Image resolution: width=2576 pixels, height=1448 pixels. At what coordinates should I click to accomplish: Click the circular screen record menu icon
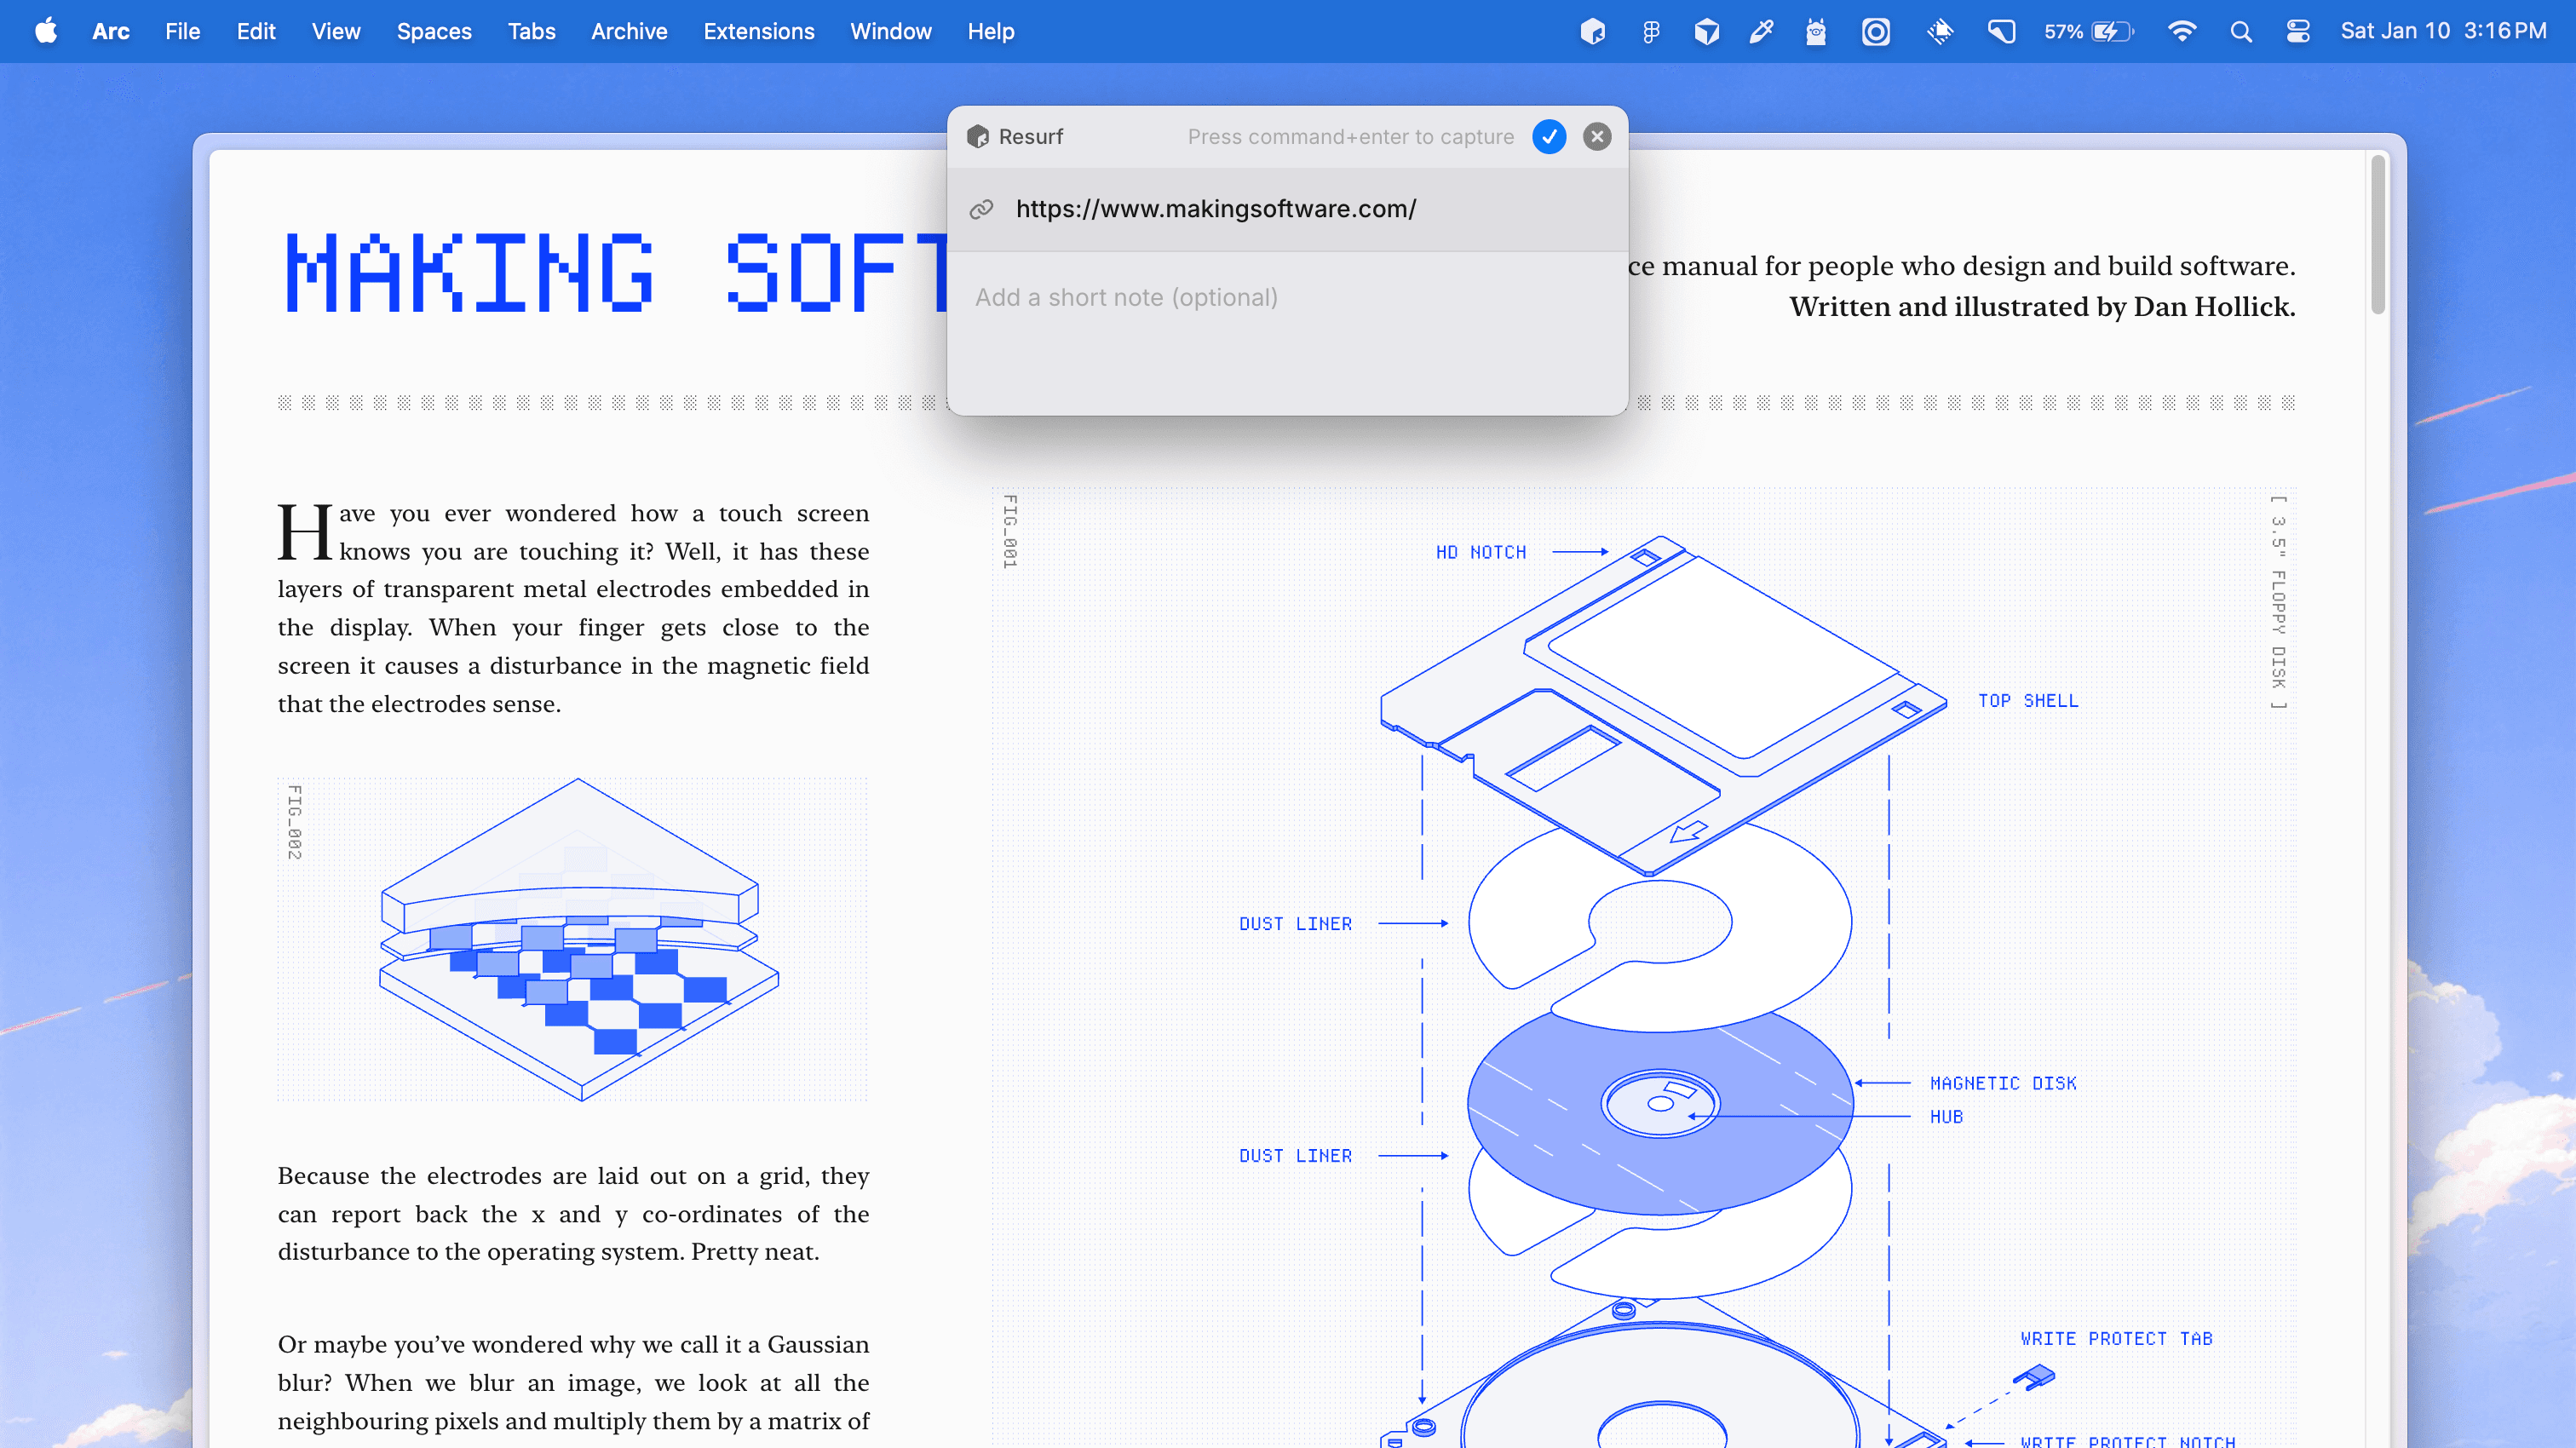1876,32
